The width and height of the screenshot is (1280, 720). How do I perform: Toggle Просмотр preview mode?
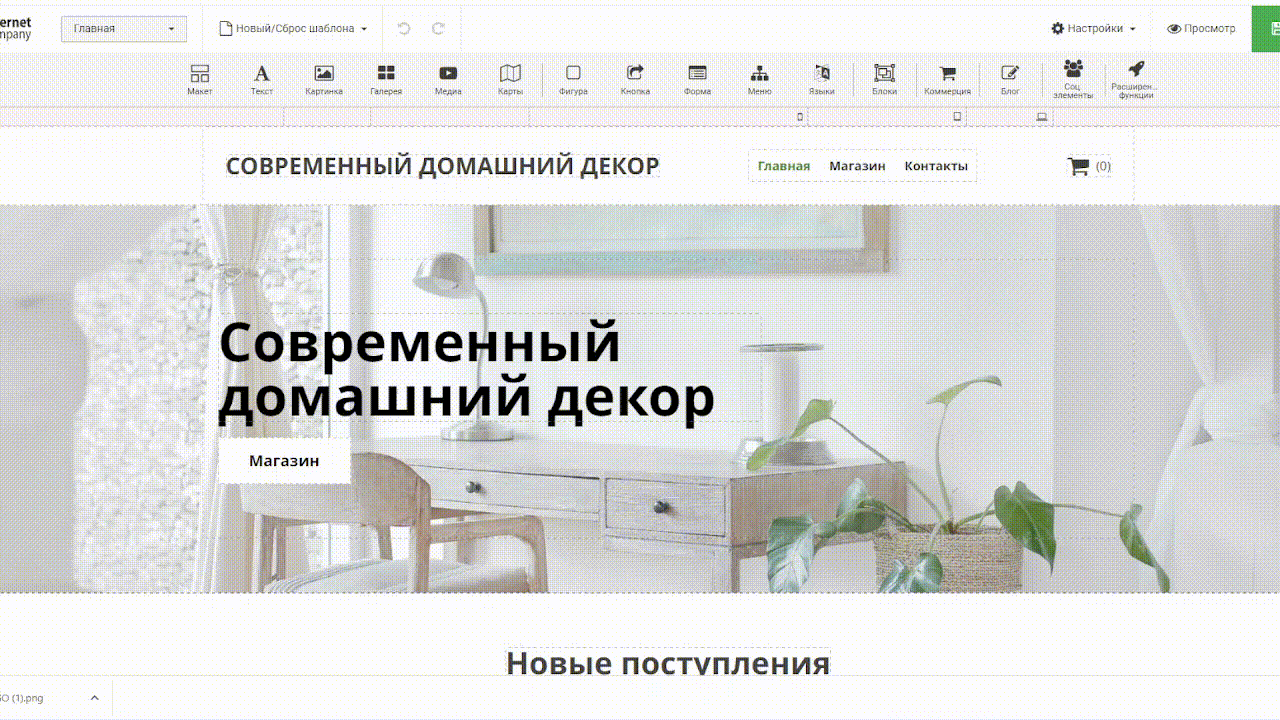(1201, 29)
